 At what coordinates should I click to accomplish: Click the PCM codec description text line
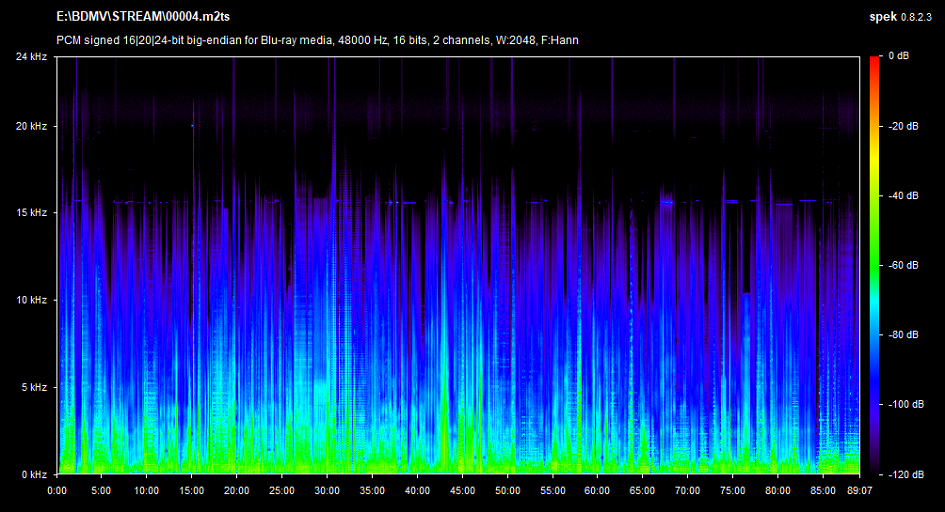[x=317, y=40]
